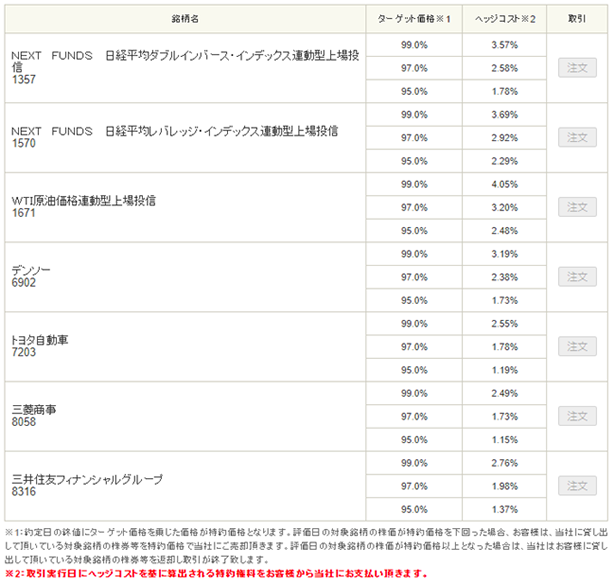Select the WTI原油価格連動型上場投信 name

(84, 201)
